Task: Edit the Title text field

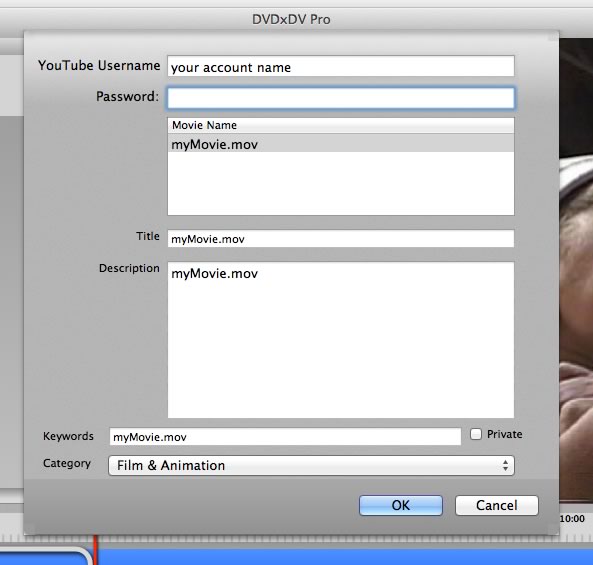Action: coord(341,239)
